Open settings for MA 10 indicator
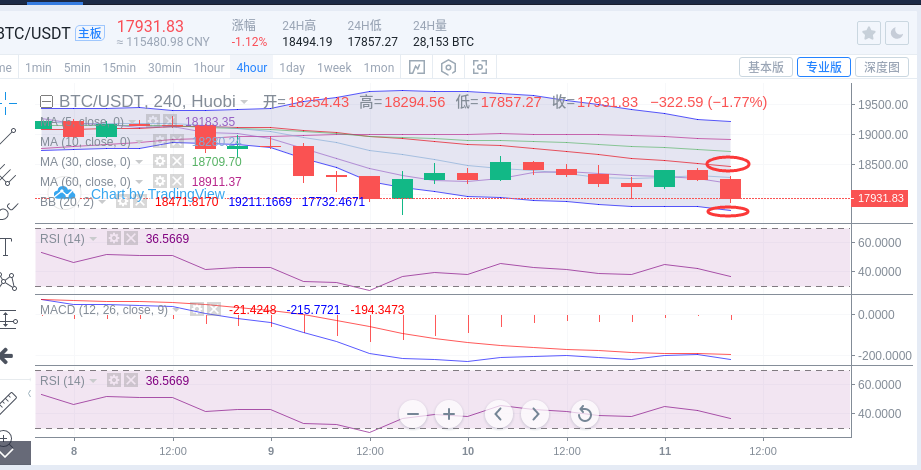The width and height of the screenshot is (921, 470). point(160,141)
